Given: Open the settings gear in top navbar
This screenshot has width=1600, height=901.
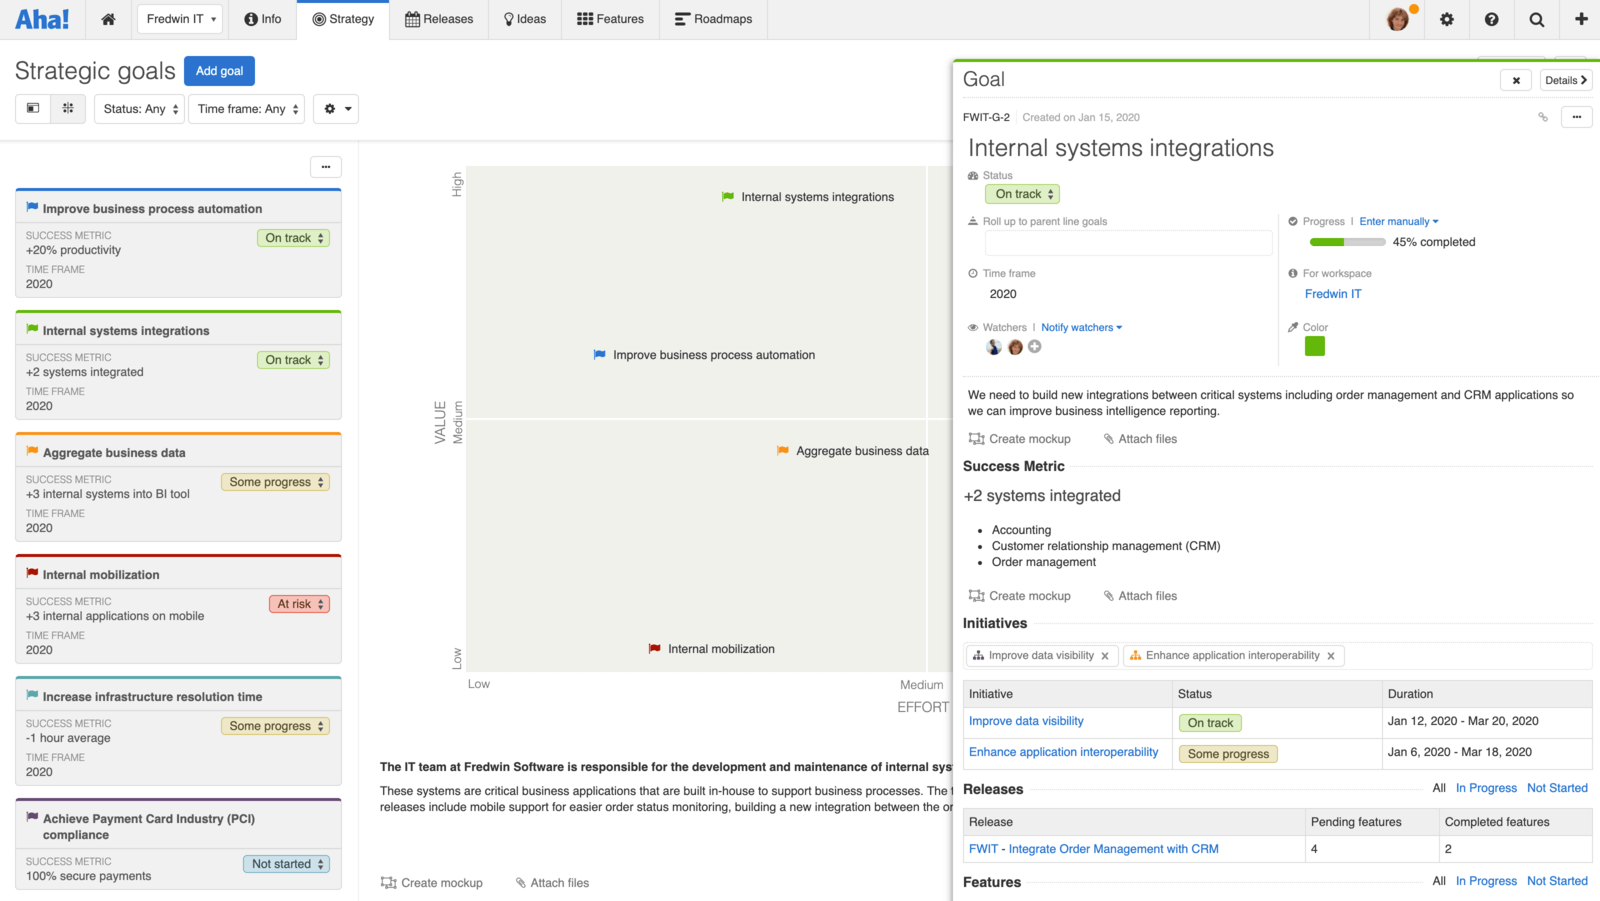Looking at the screenshot, I should (x=1447, y=19).
